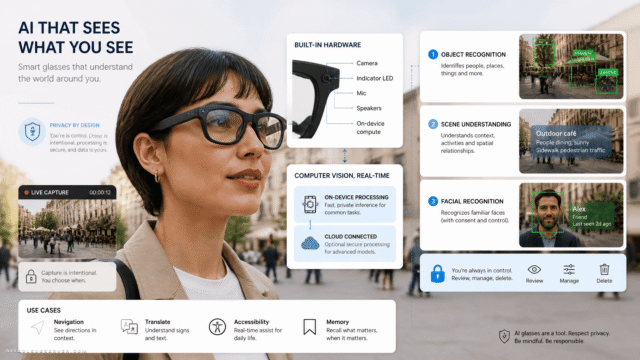Click the number 3 badge for Facial Recognition
Screen dimensions: 640x360
coord(433,201)
